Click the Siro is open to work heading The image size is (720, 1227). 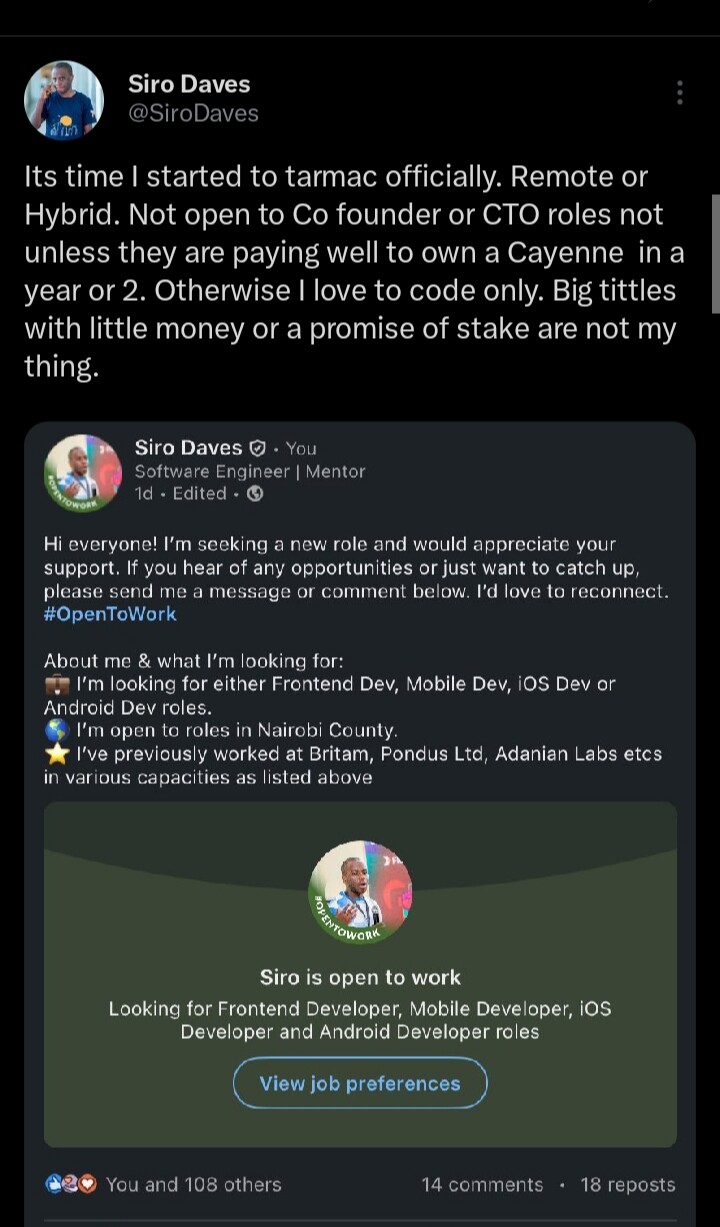[360, 977]
